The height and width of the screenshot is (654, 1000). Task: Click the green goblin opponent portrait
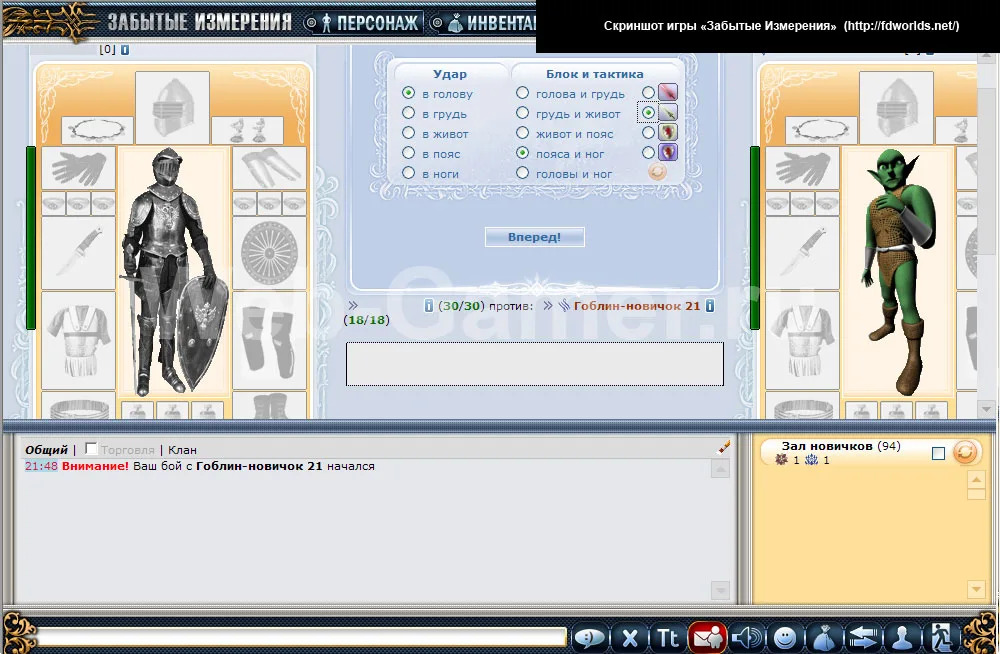pyautogui.click(x=898, y=271)
